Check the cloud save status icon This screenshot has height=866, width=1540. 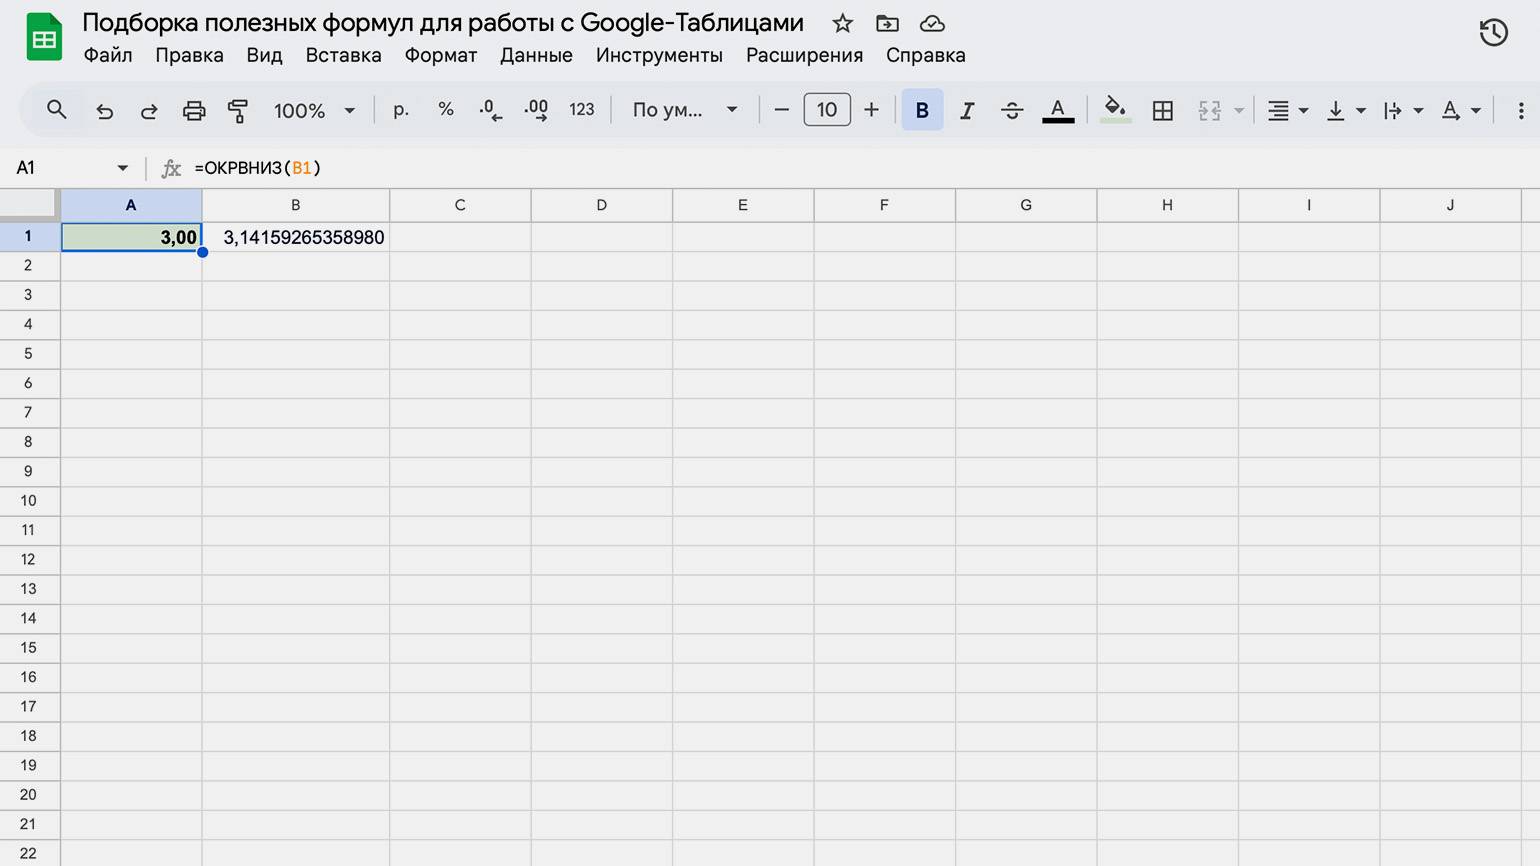pos(932,23)
